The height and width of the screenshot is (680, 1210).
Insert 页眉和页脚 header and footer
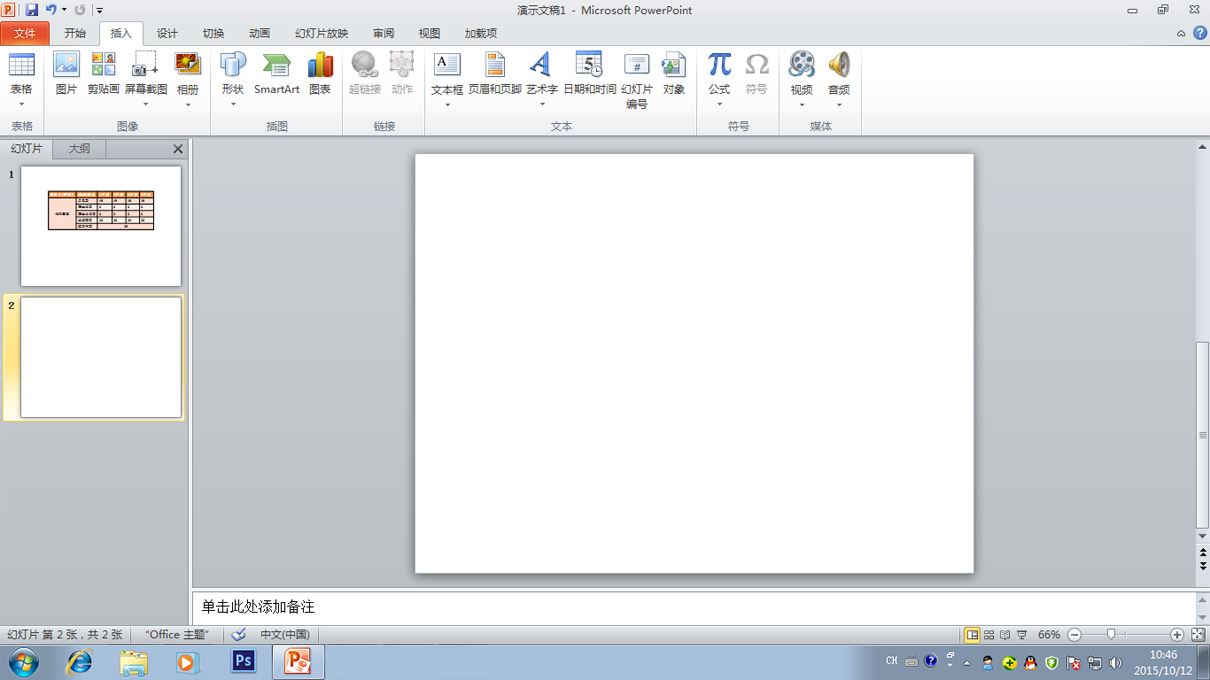point(495,74)
